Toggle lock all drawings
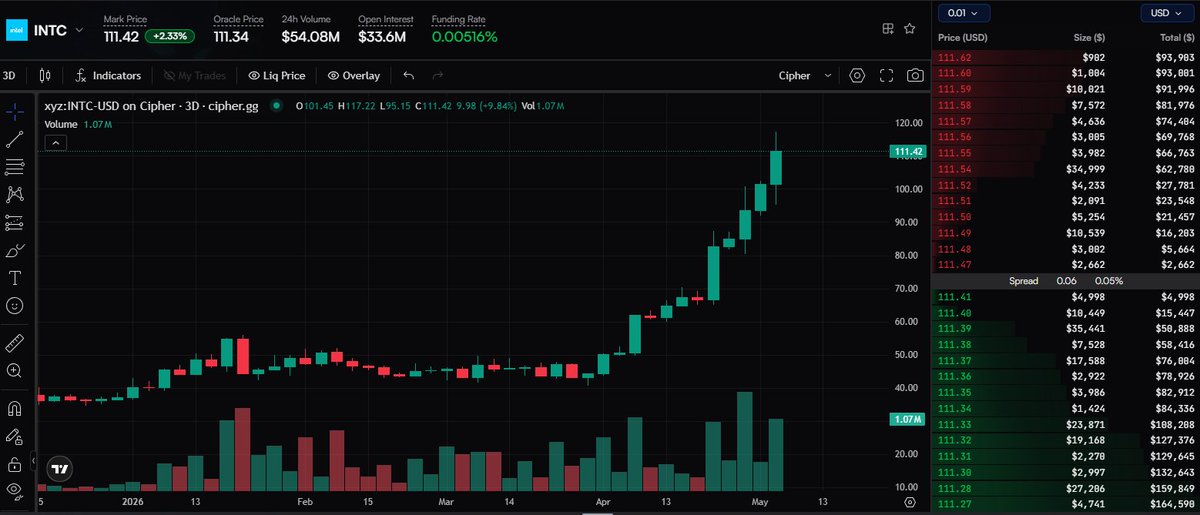 (x=14, y=464)
